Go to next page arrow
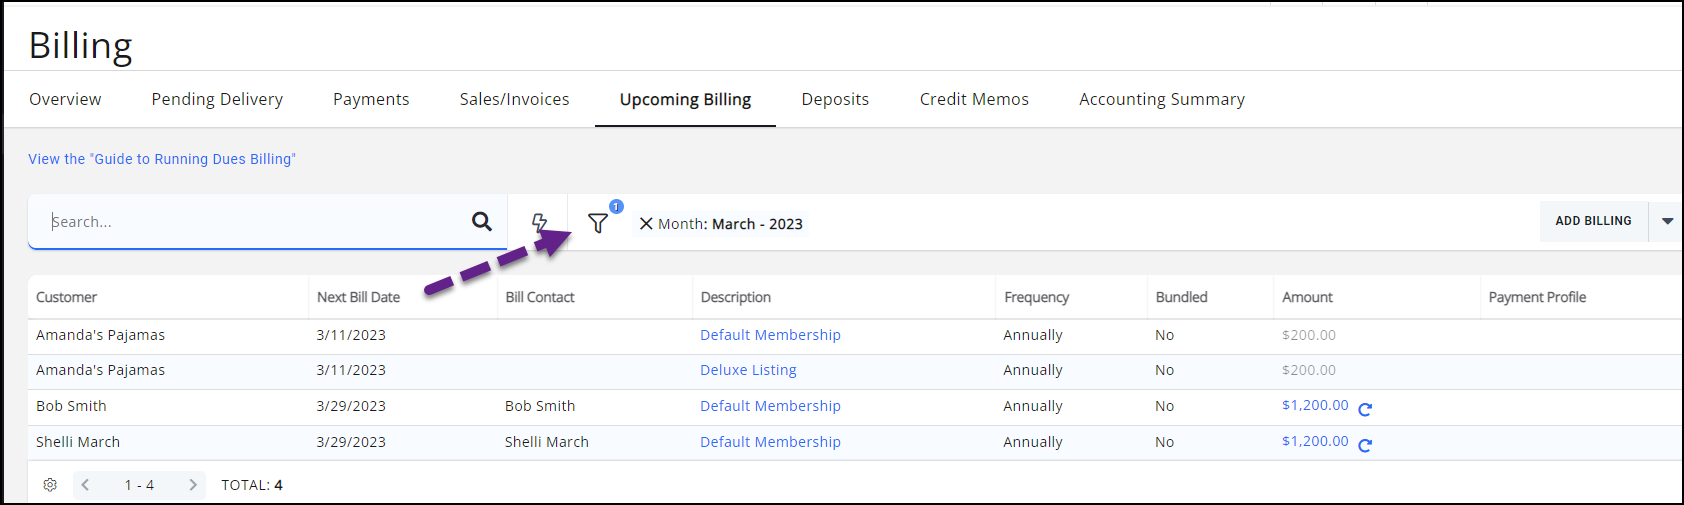The height and width of the screenshot is (505, 1684). (192, 485)
